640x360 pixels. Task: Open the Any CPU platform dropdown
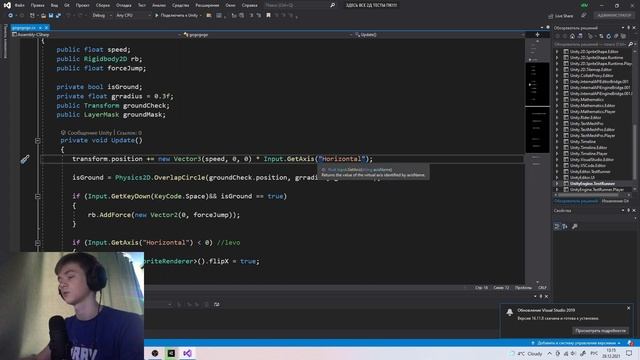coord(133,16)
